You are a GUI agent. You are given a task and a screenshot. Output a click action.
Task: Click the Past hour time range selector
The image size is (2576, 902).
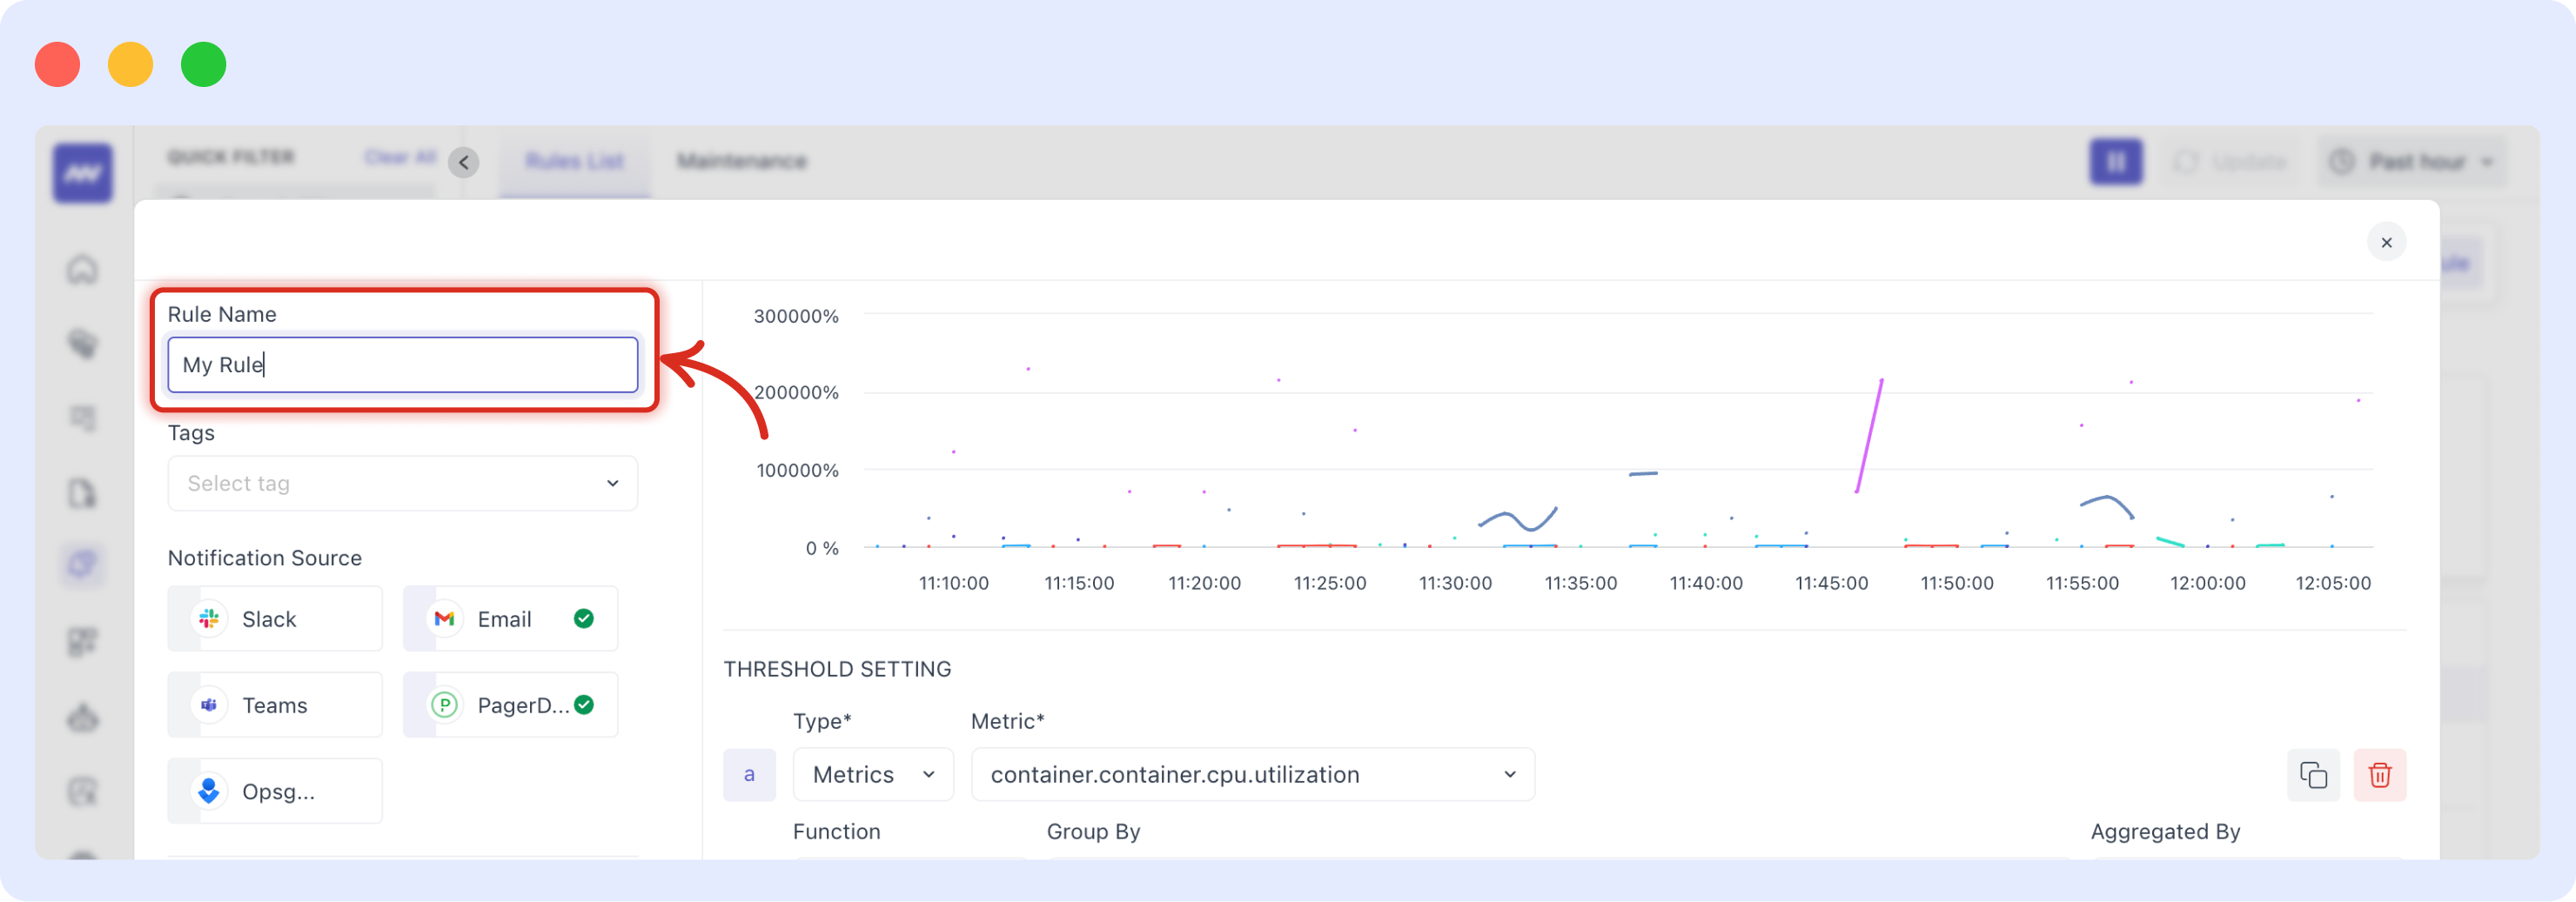click(x=2413, y=162)
